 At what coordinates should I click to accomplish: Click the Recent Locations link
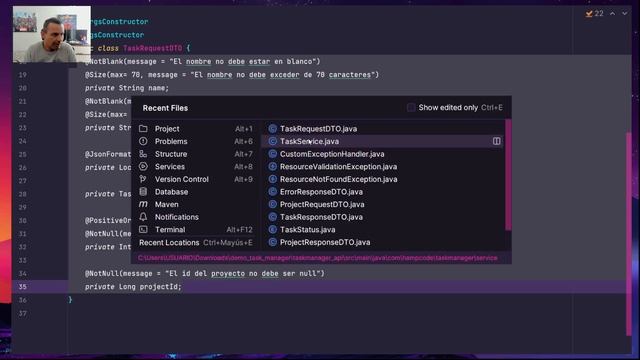click(x=169, y=242)
